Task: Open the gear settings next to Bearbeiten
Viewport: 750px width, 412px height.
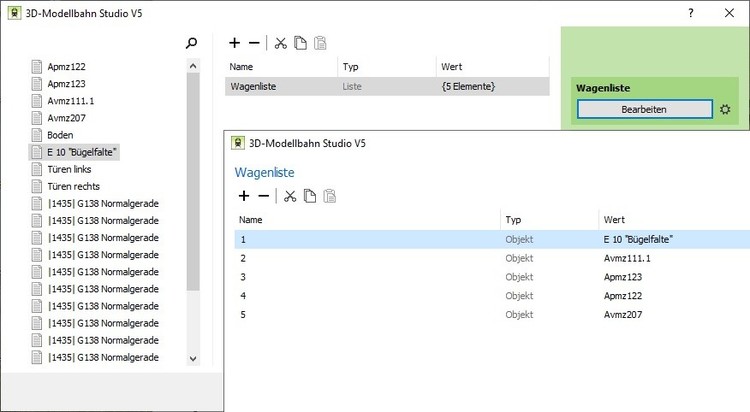Action: point(725,109)
